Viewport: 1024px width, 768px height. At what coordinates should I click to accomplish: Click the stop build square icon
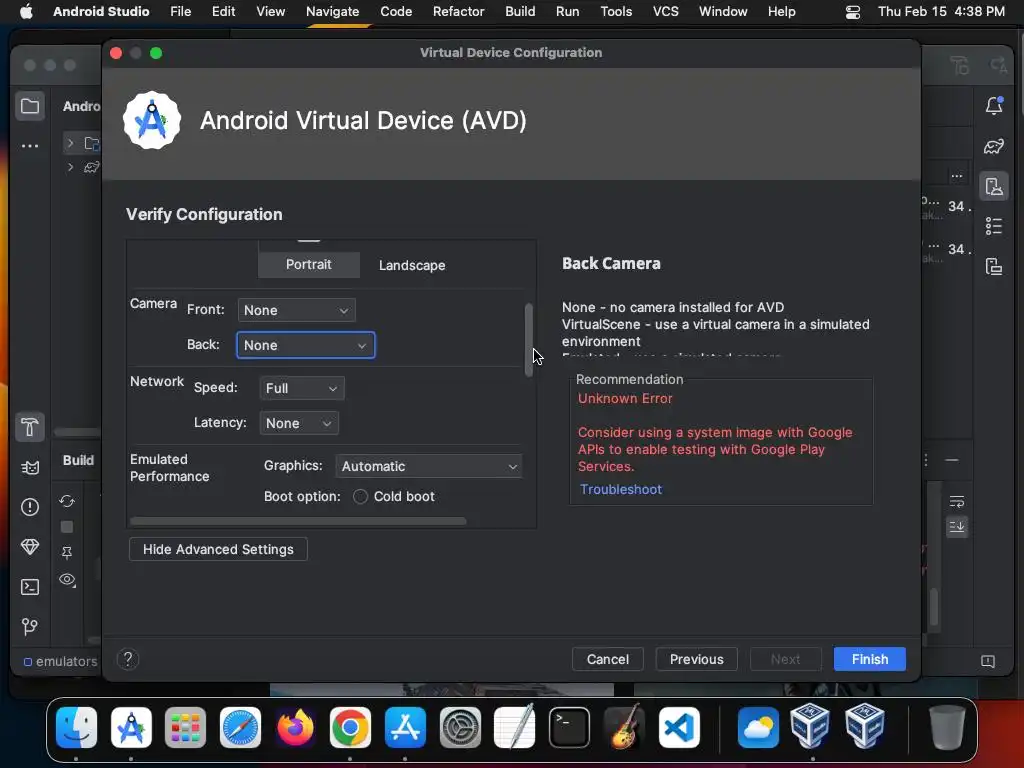click(x=67, y=527)
